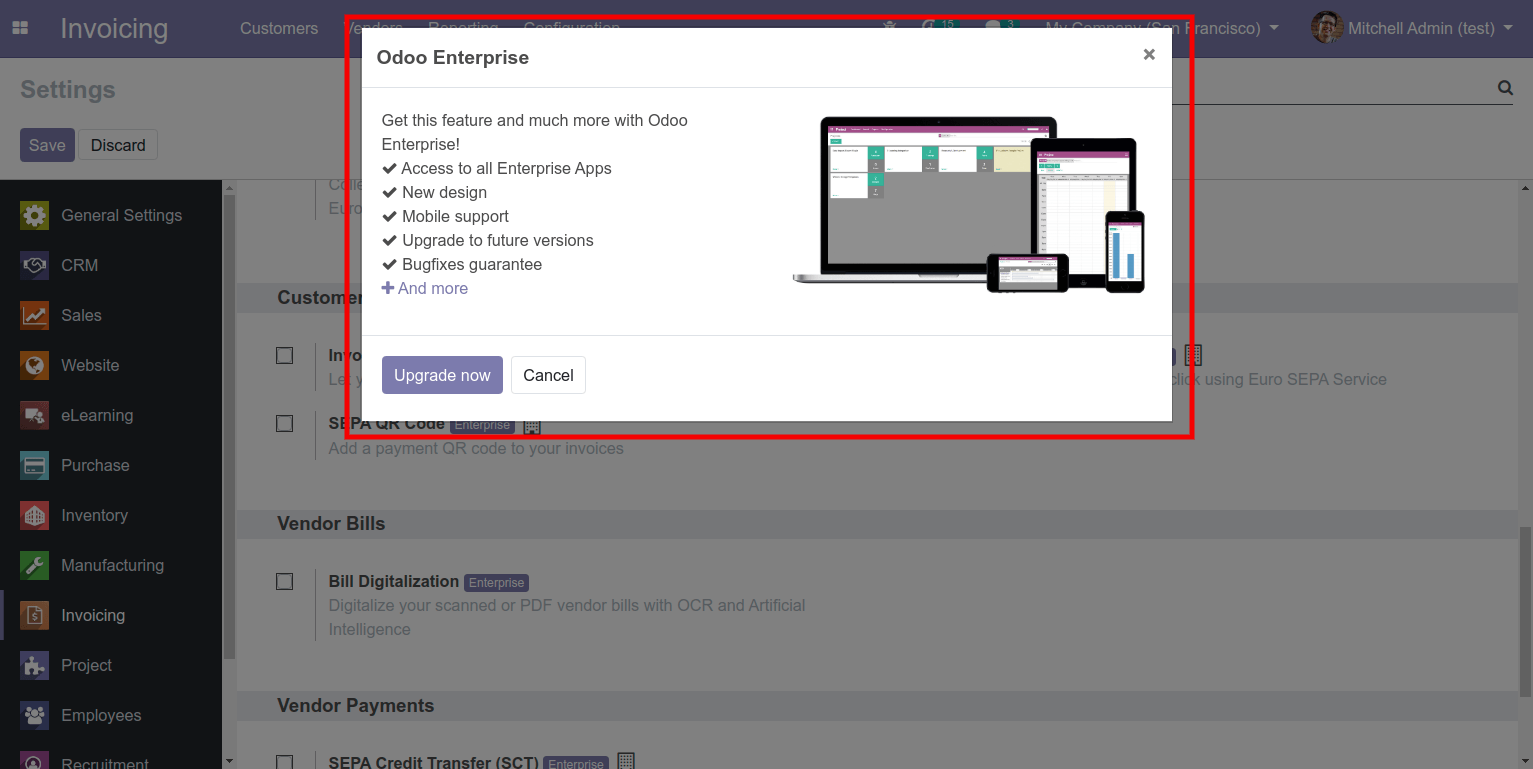Viewport: 1533px width, 769px height.
Task: Click the Save button
Action: 47,145
